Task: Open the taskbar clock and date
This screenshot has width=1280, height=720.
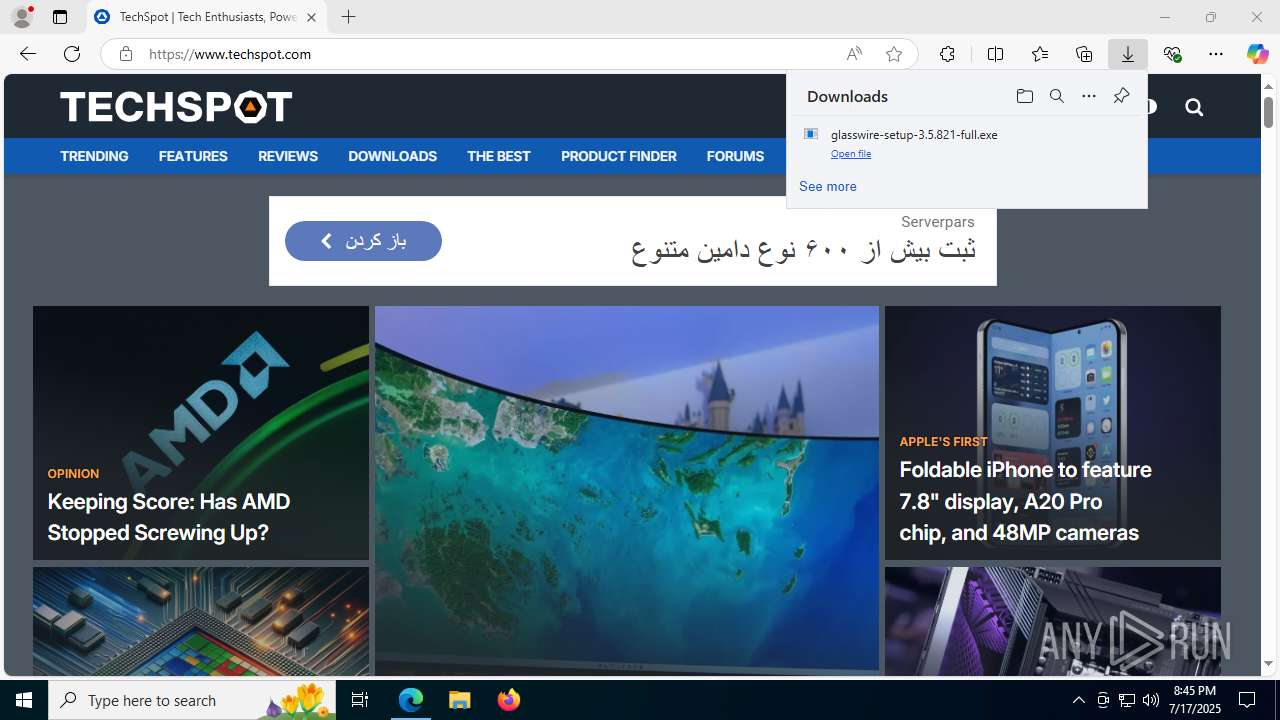Action: coord(1195,700)
